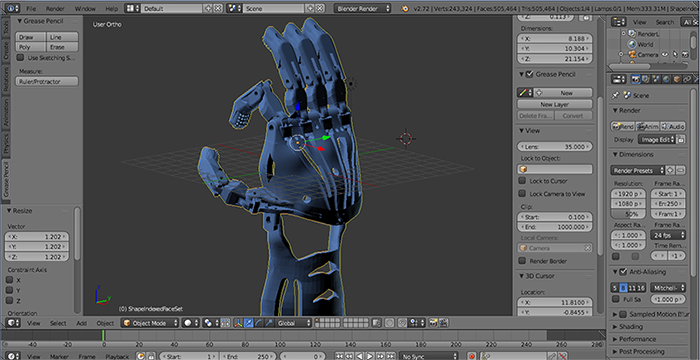This screenshot has width=700, height=360.
Task: Open the Blender Render engine dropdown
Action: pos(362,8)
